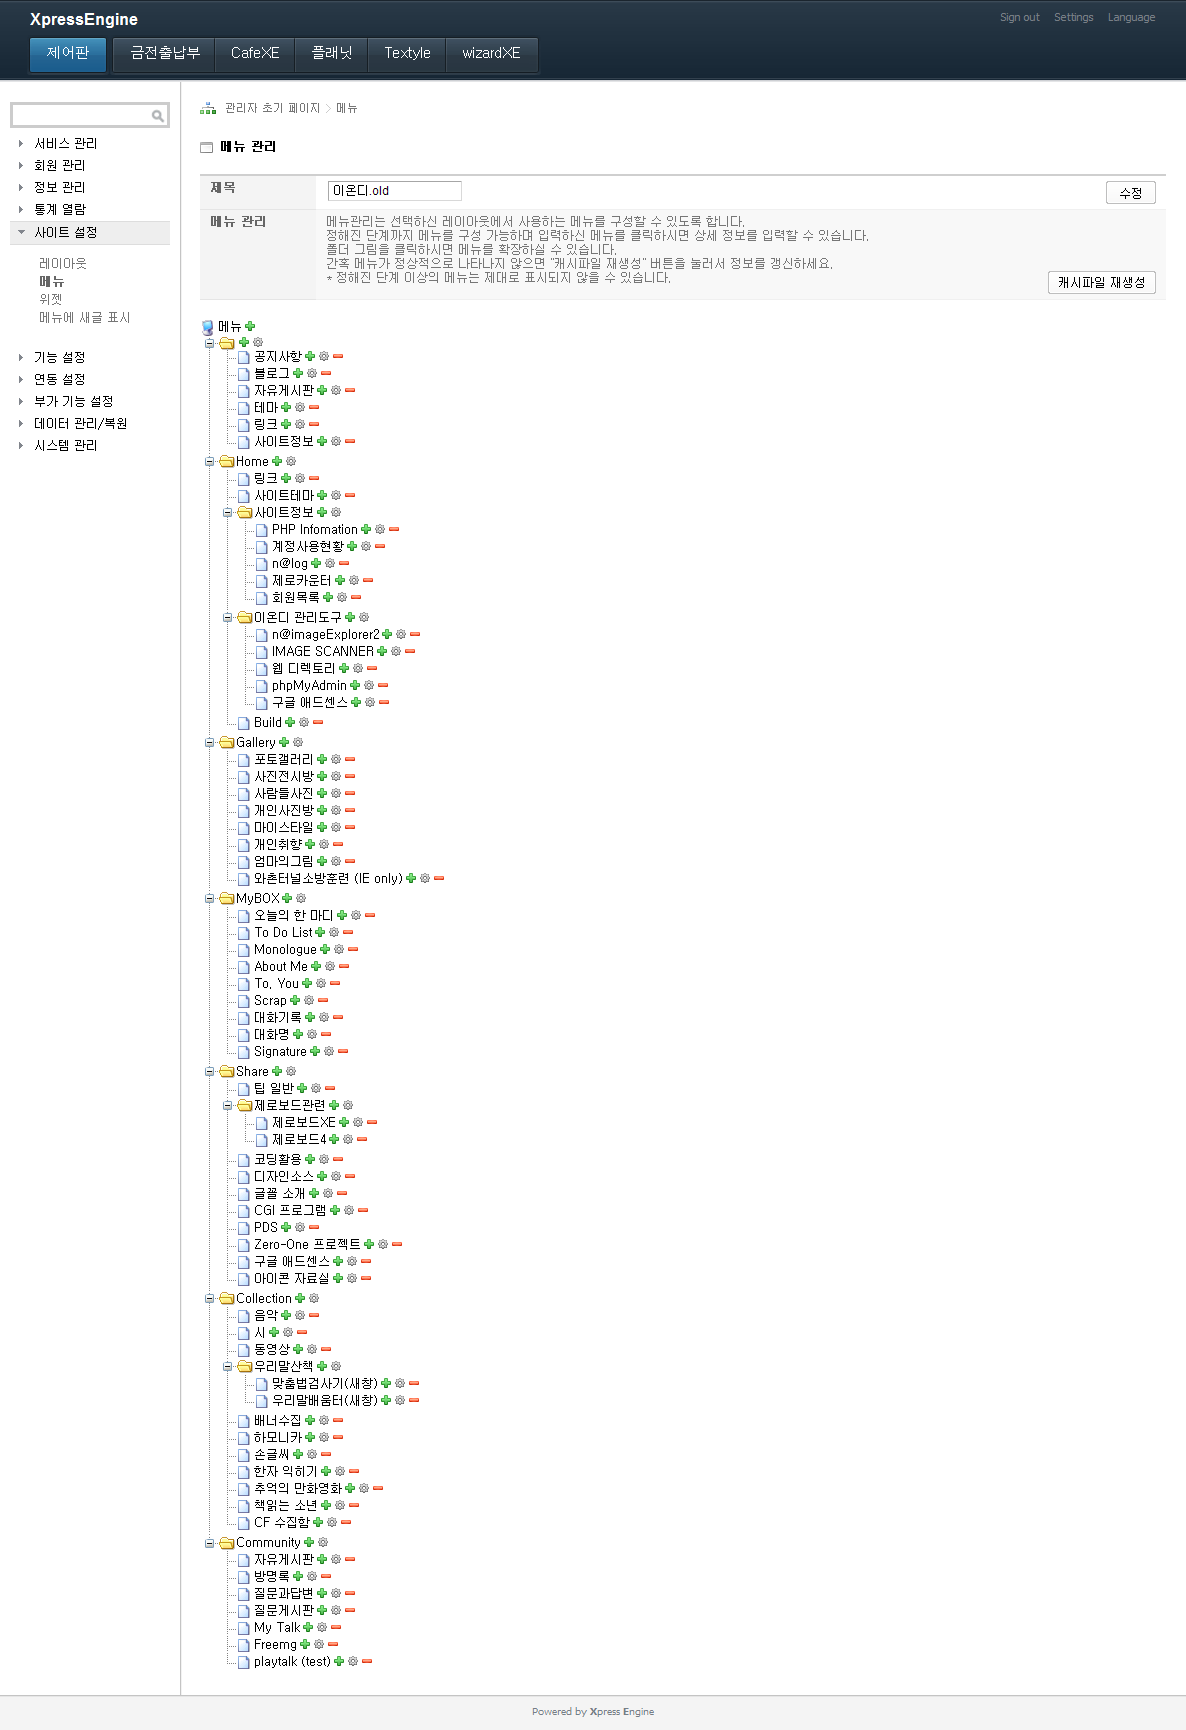Collapse the Share tree node

pos(210,1071)
